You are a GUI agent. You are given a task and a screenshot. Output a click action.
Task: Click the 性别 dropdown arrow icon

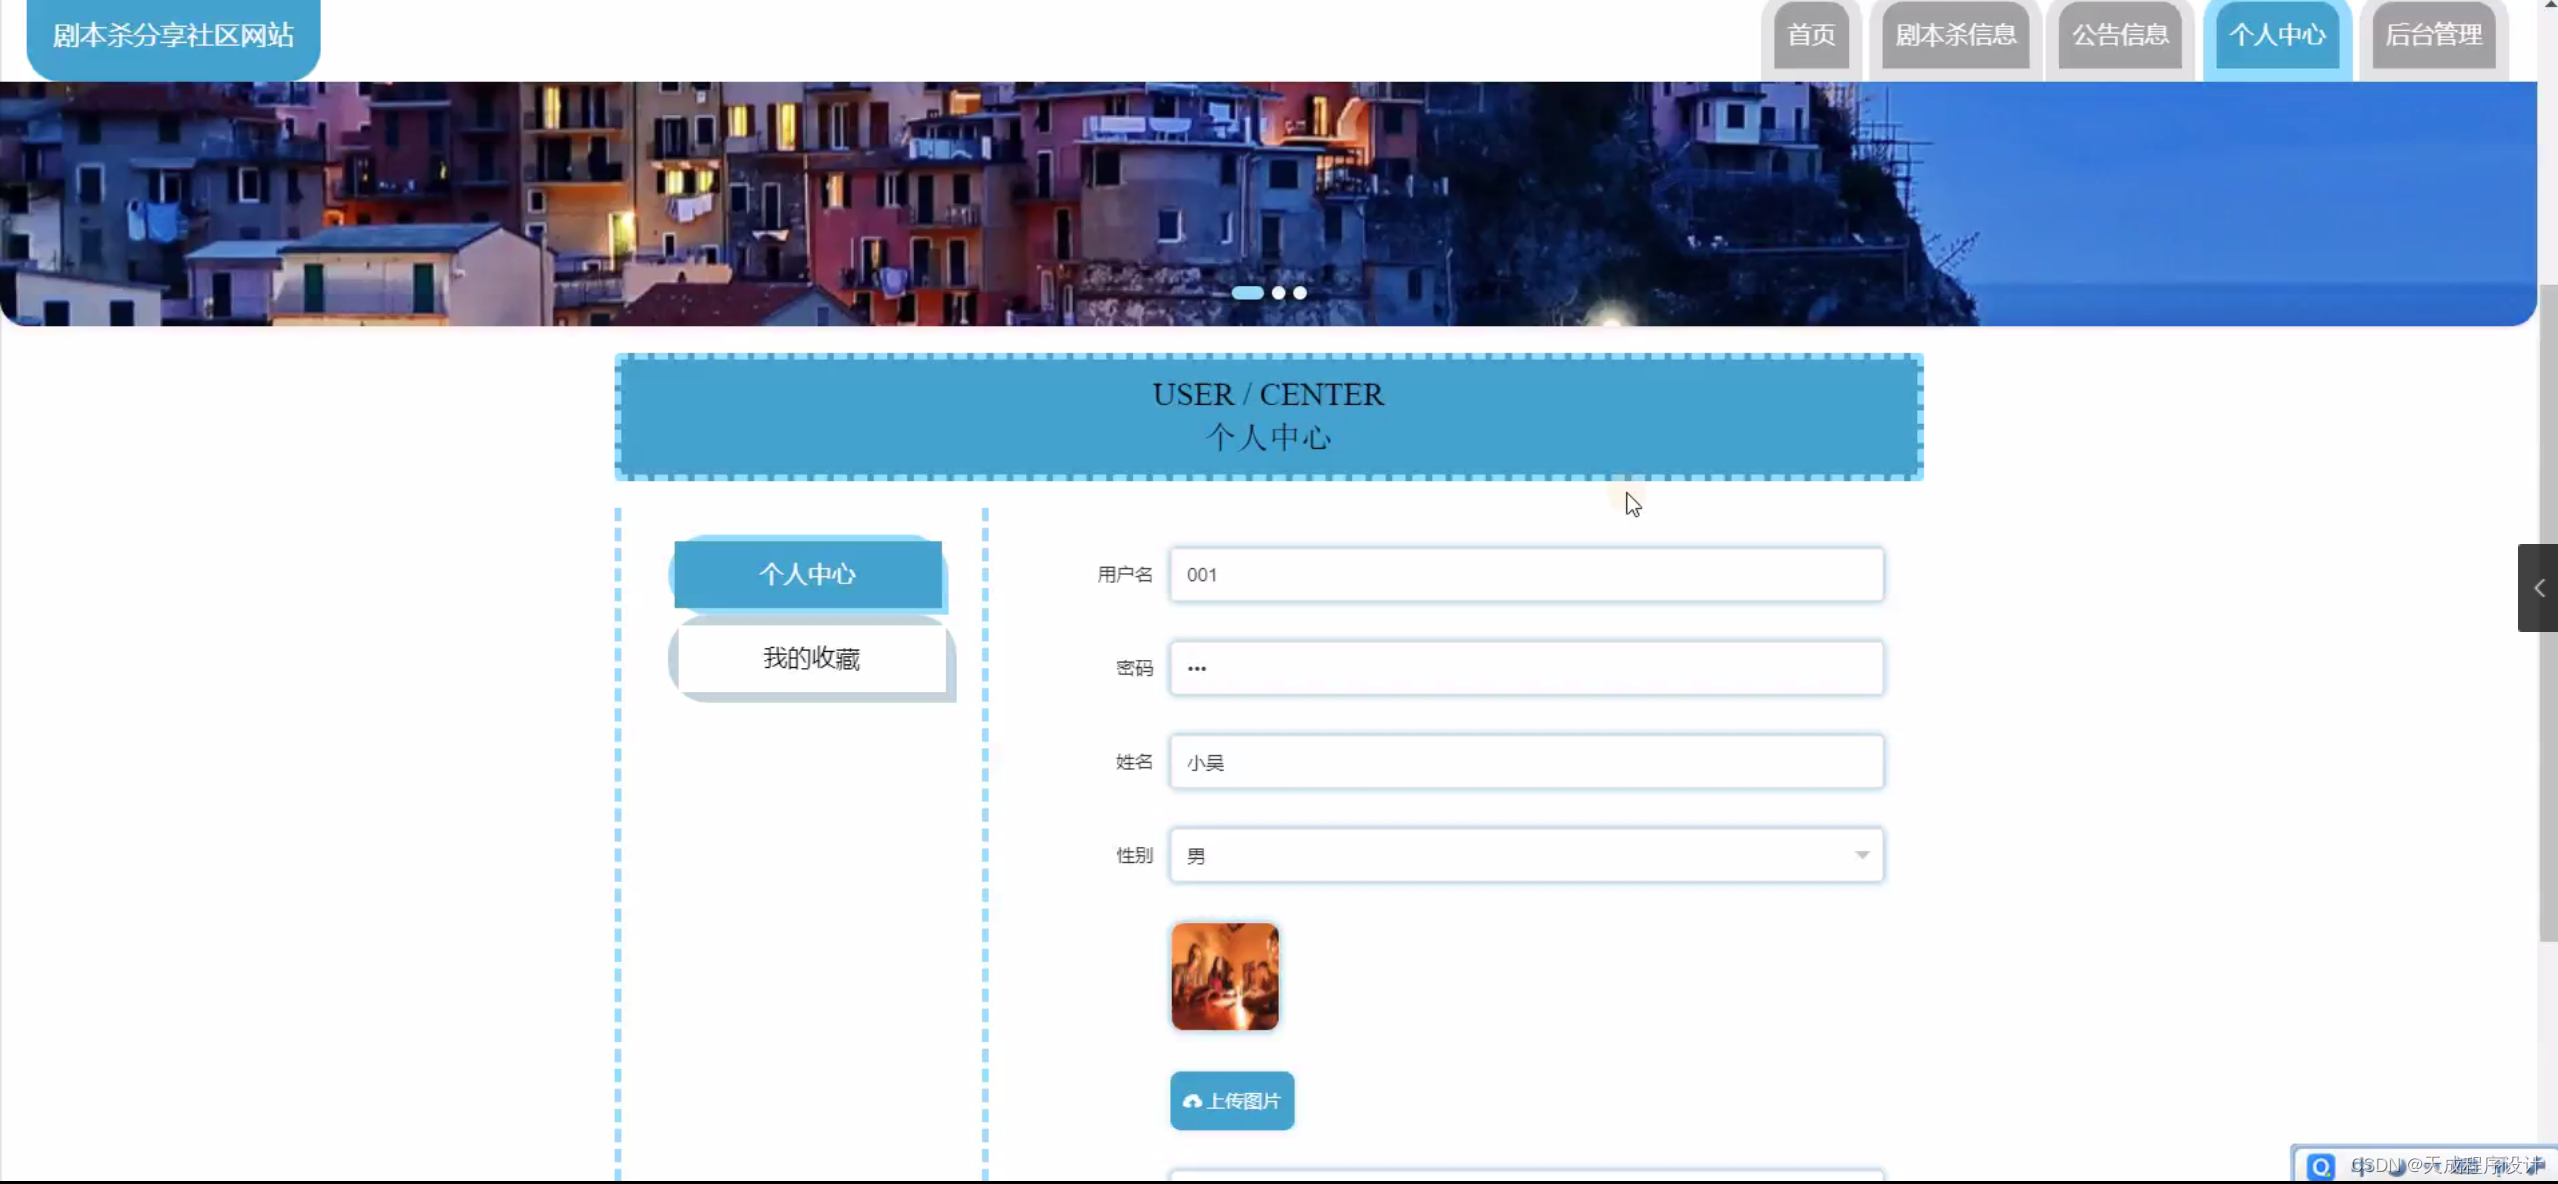1861,855
